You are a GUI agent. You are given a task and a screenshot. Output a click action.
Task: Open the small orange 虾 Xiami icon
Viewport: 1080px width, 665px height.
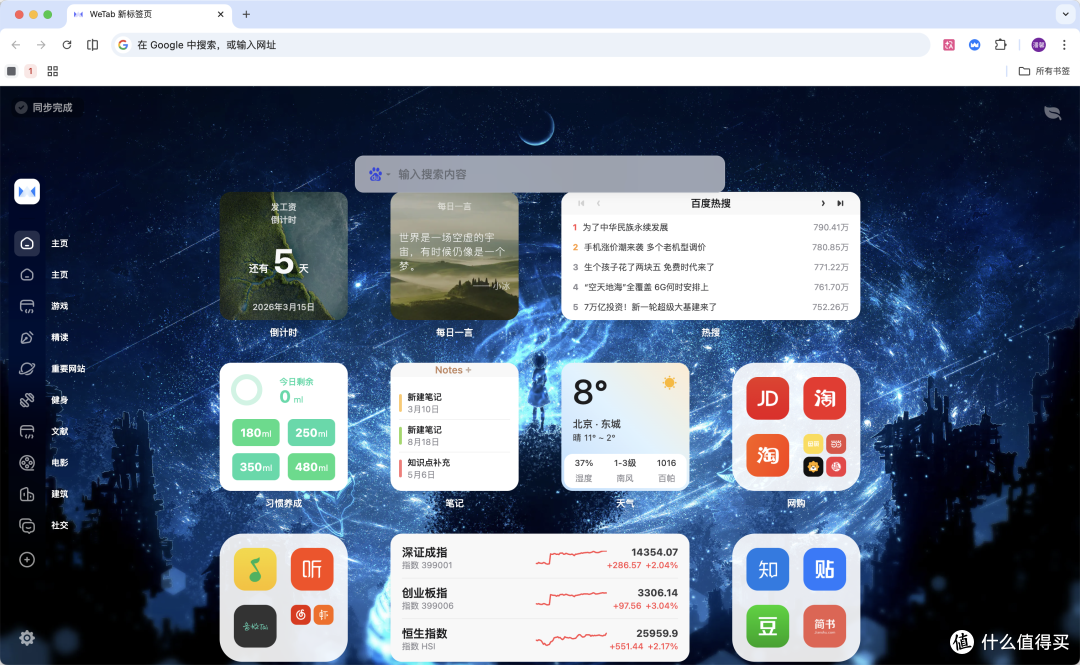coord(324,615)
